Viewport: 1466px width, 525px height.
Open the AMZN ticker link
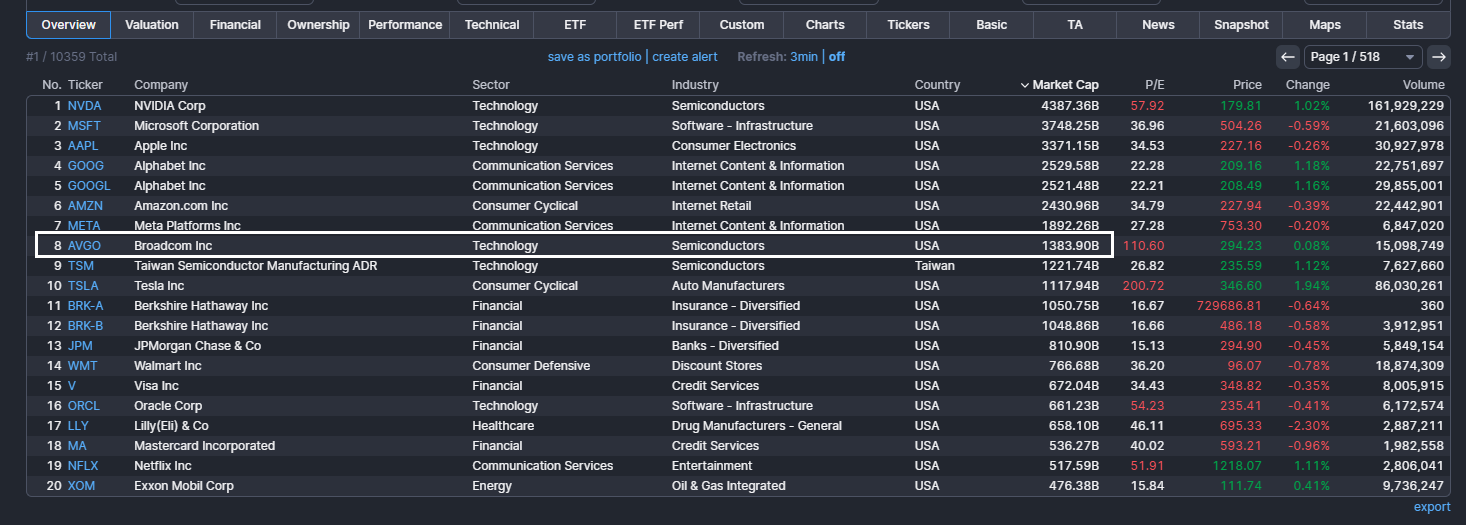(85, 205)
